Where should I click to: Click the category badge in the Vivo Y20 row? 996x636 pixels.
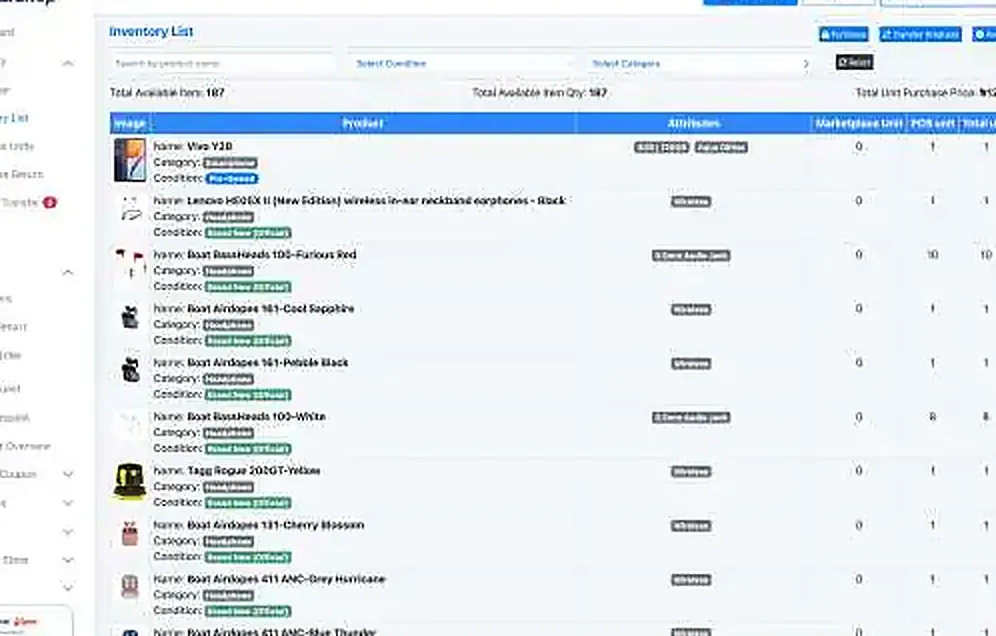tap(230, 163)
